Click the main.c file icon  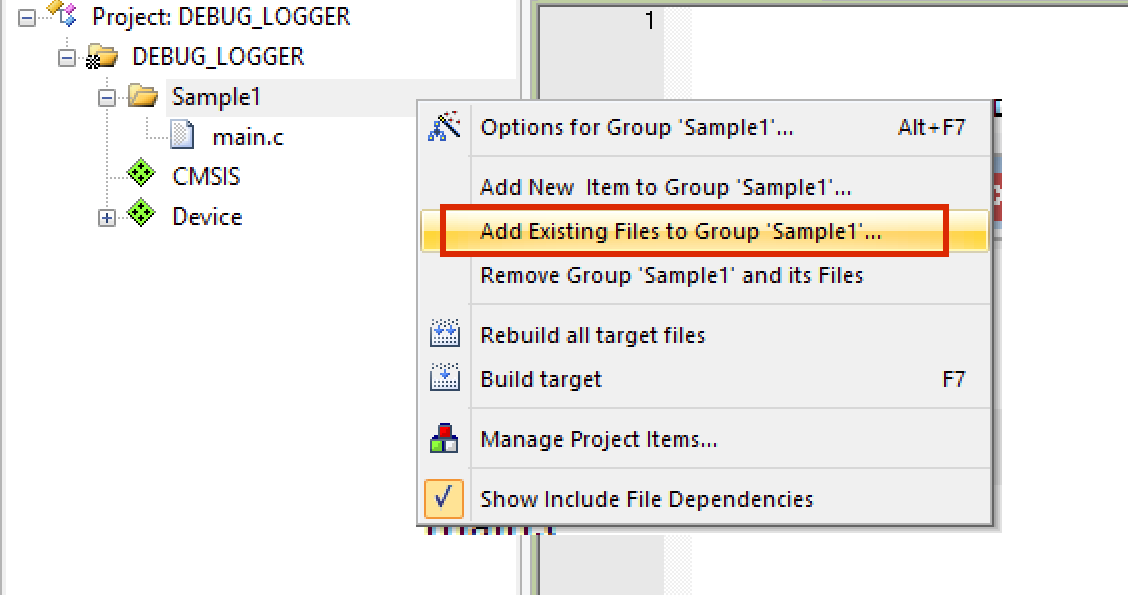pos(182,136)
